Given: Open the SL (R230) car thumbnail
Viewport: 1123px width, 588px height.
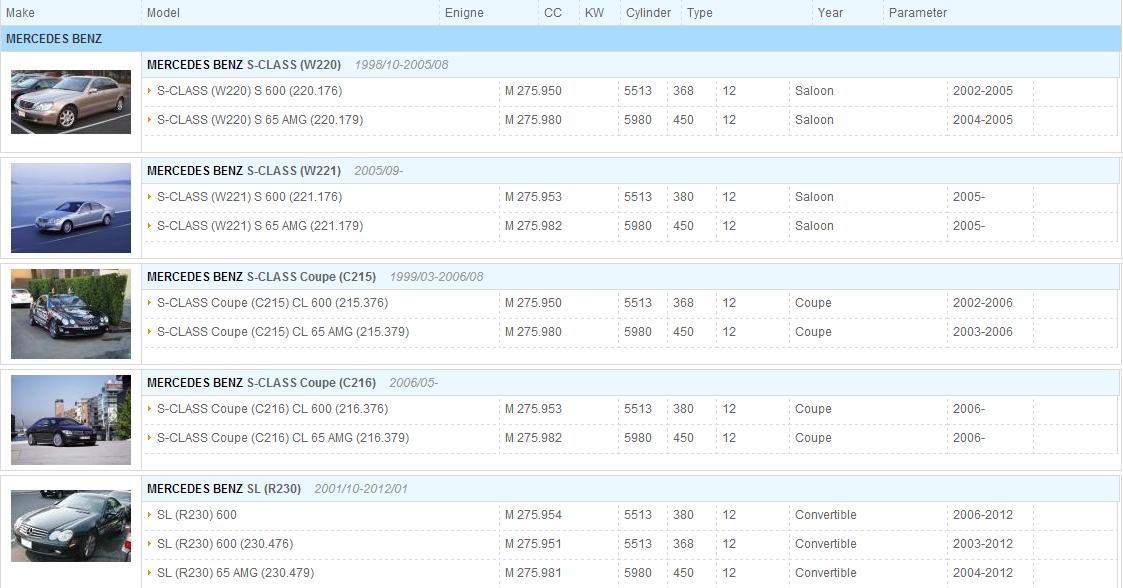Looking at the screenshot, I should coord(71,526).
